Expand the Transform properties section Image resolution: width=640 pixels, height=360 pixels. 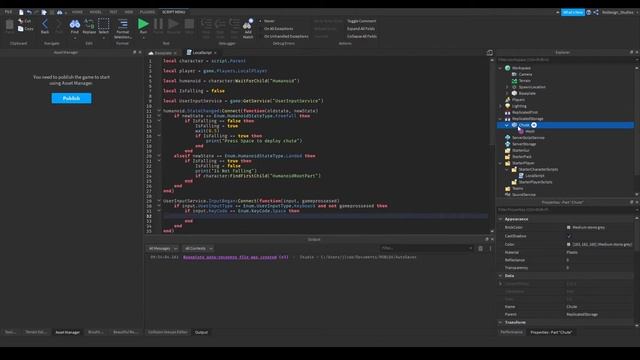click(x=500, y=322)
